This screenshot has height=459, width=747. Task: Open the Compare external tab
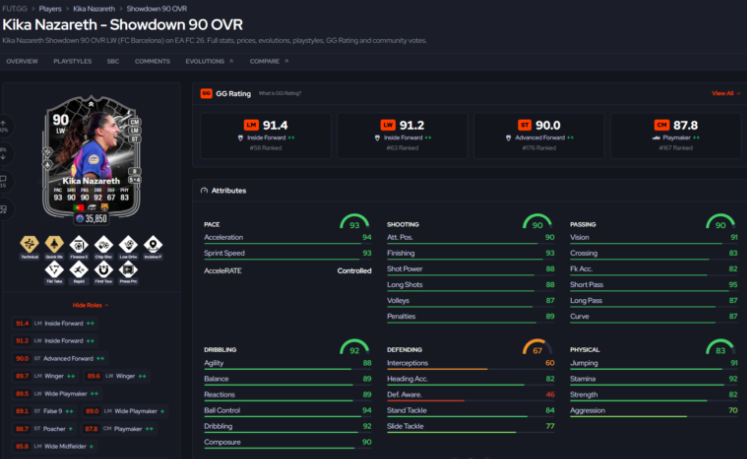[x=269, y=61]
